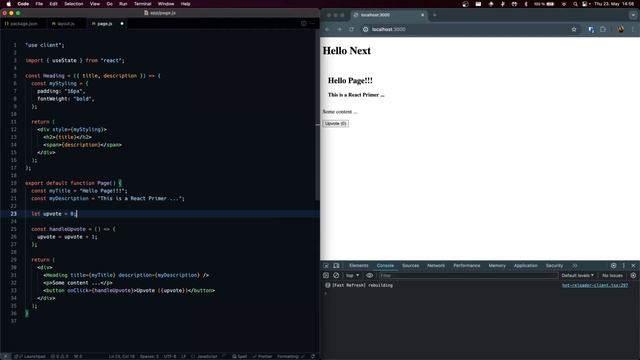Click the console Filter input field
The height and width of the screenshot is (360, 640).
pyautogui.click(x=468, y=276)
